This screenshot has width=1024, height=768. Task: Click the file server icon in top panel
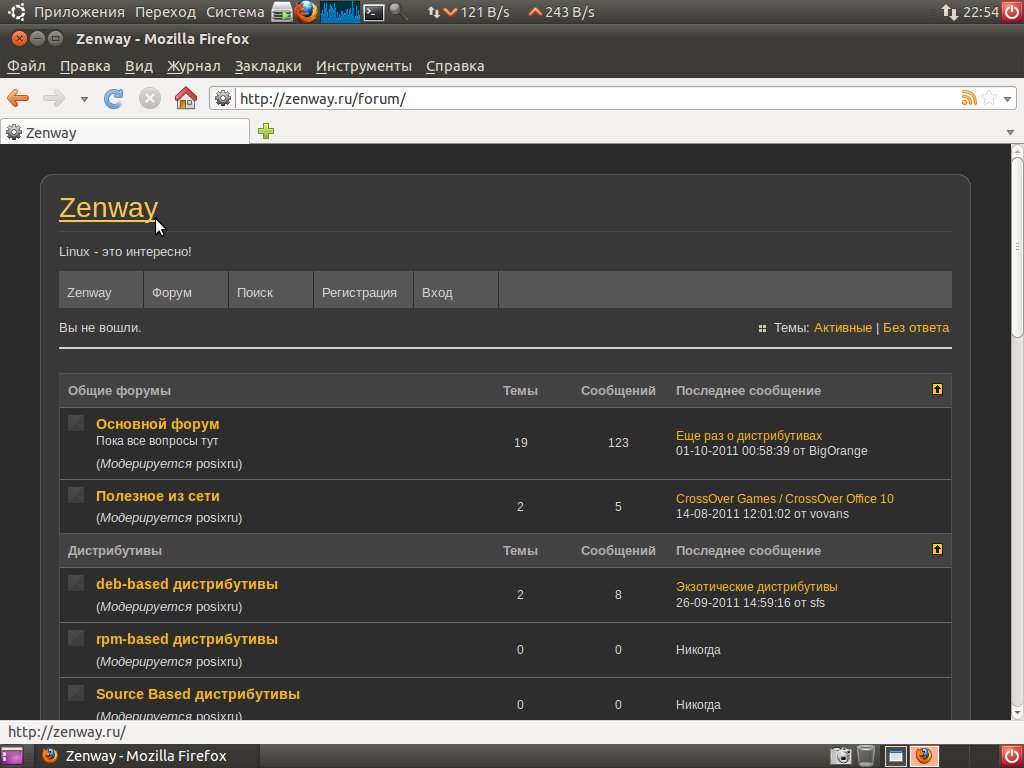tap(281, 12)
